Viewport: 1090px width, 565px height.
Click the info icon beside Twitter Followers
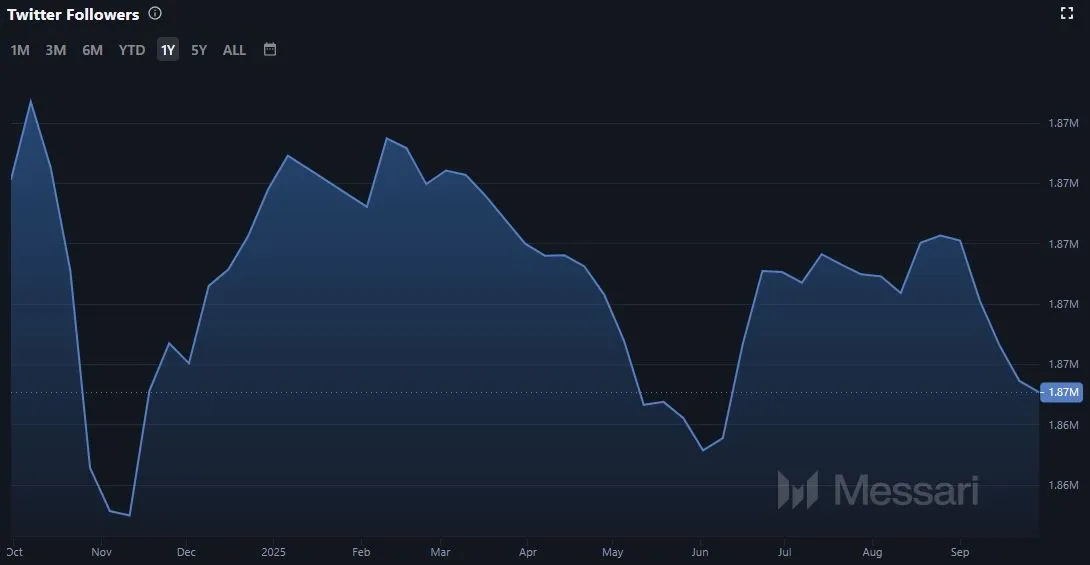[x=155, y=14]
